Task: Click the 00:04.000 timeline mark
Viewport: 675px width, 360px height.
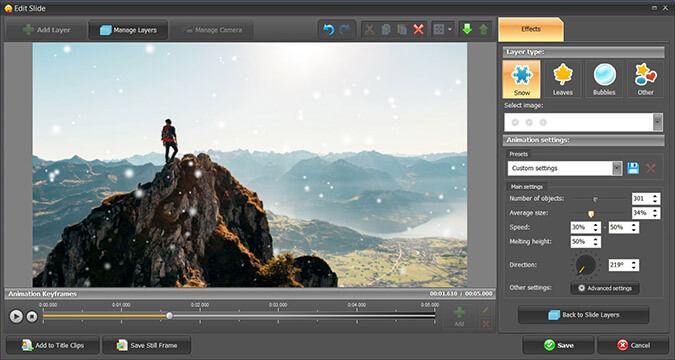Action: tap(356, 305)
